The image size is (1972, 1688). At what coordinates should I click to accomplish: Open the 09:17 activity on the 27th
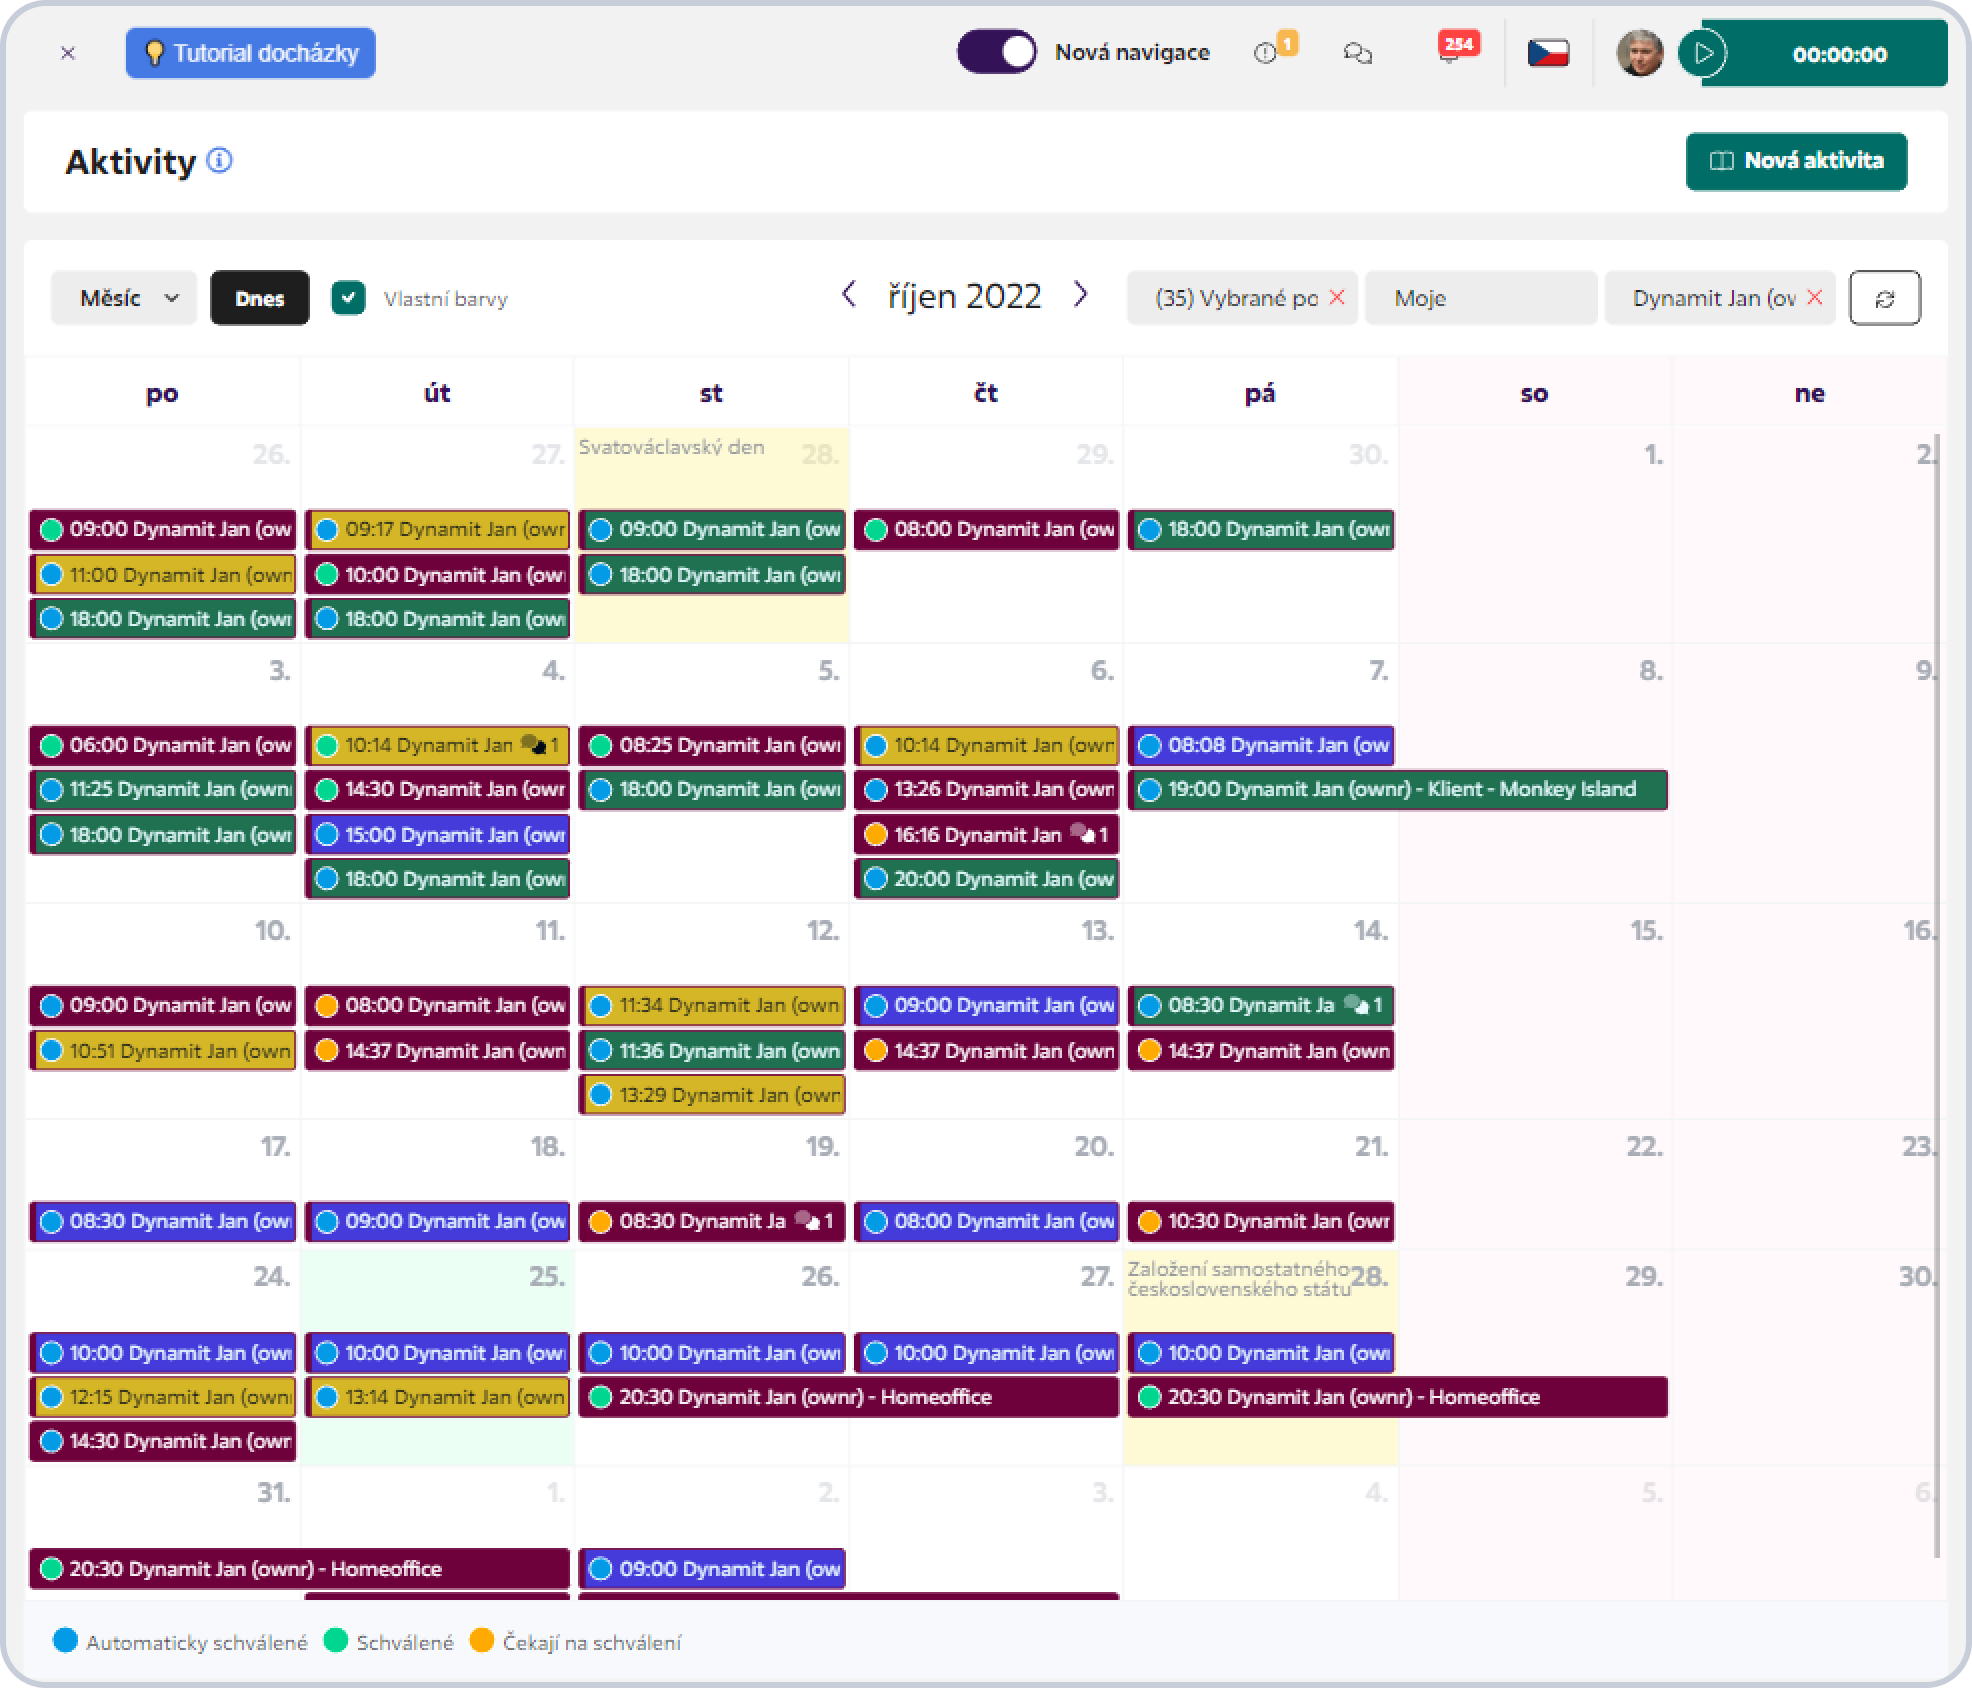tap(438, 530)
